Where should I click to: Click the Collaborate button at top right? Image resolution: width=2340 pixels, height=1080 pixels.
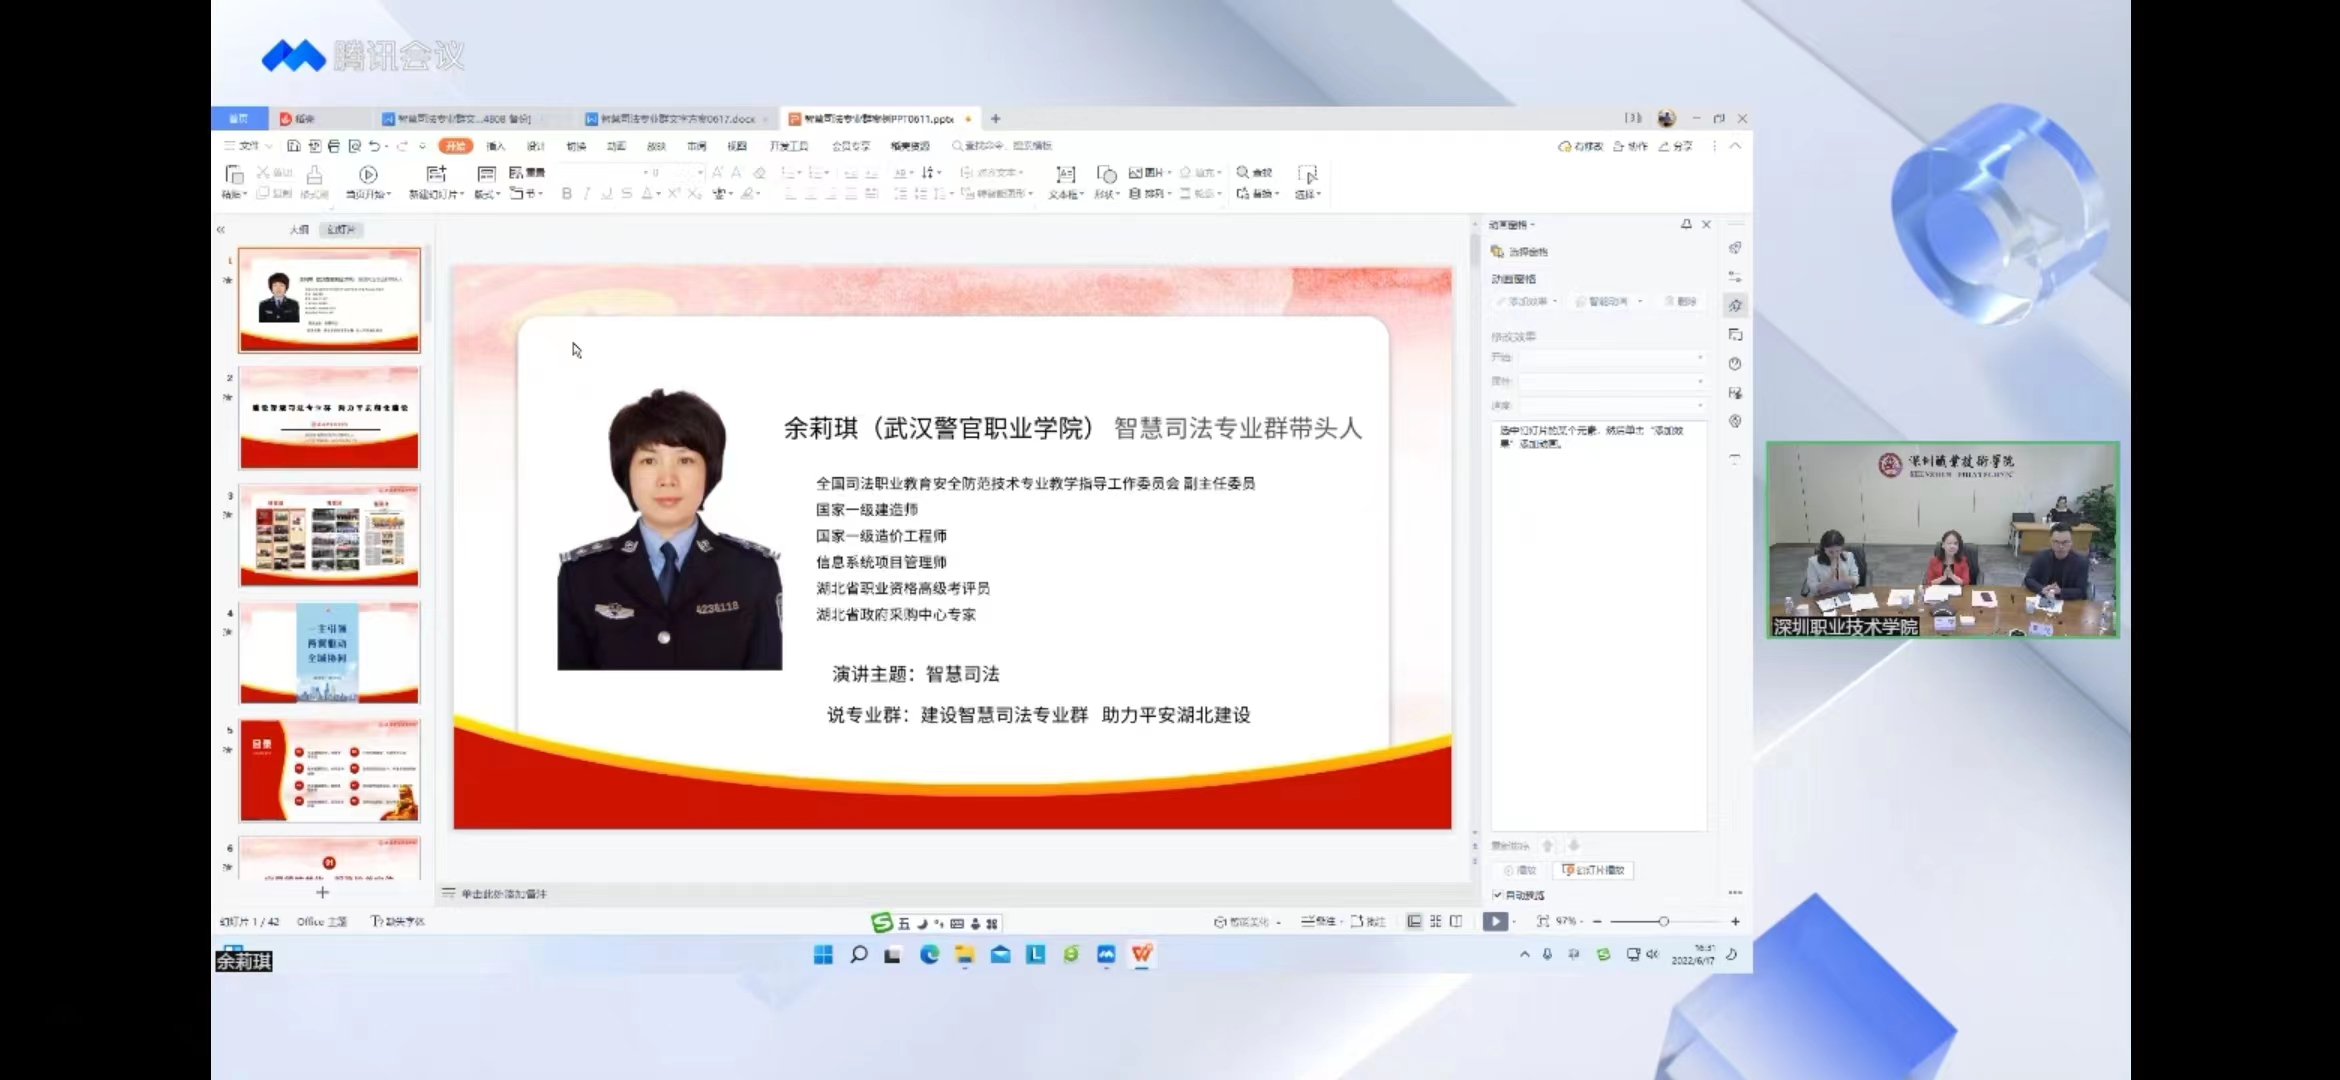1631,146
